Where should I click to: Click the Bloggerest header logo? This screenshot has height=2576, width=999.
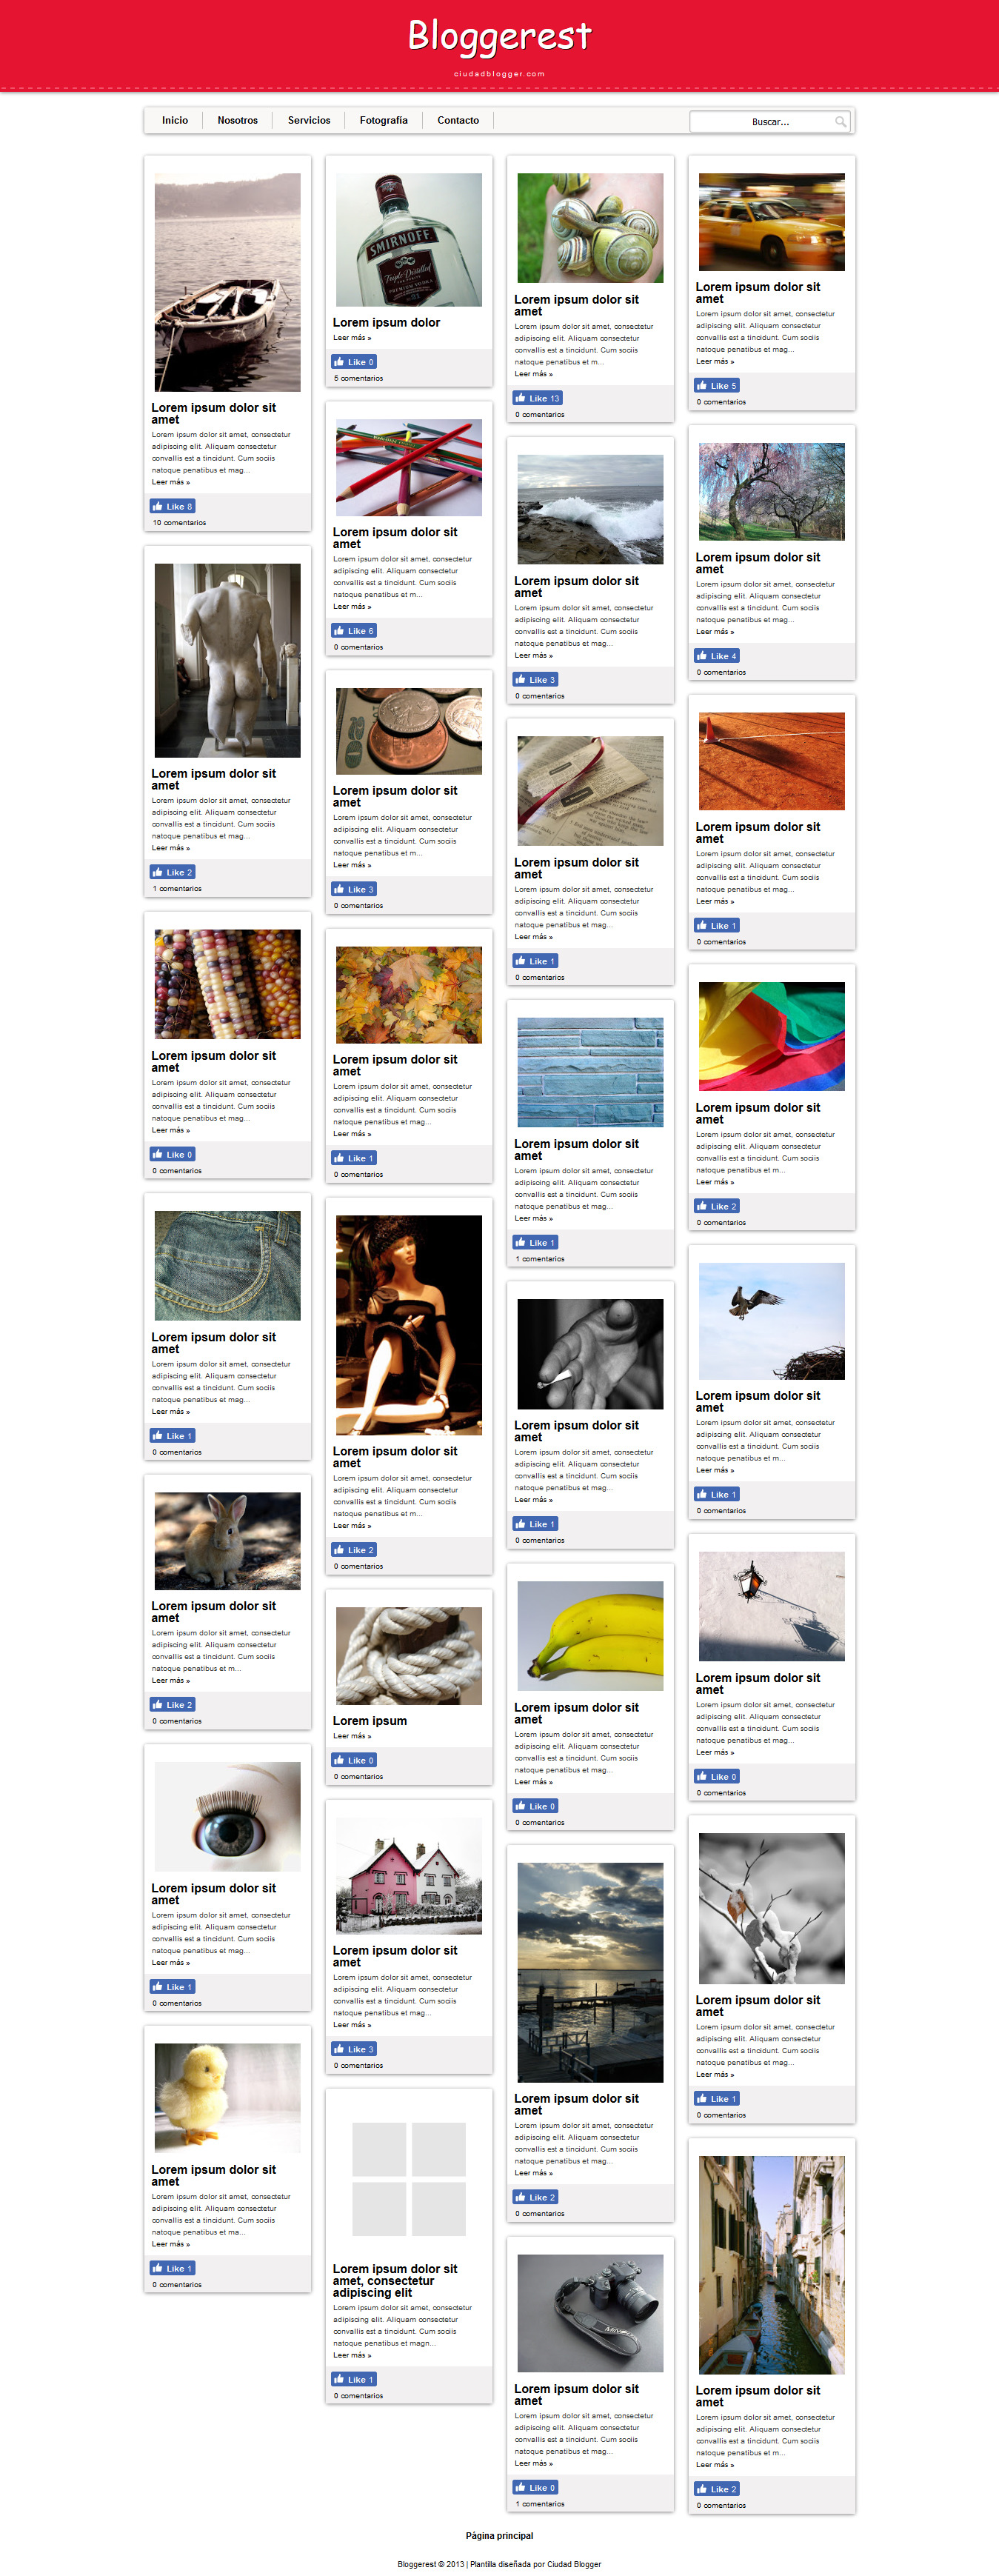click(499, 37)
